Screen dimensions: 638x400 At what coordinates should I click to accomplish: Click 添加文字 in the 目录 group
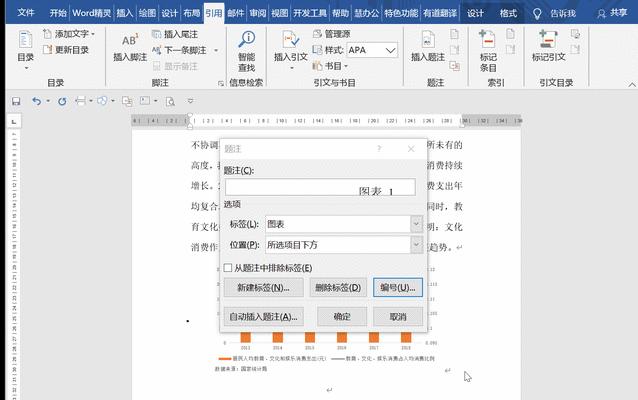pos(69,34)
